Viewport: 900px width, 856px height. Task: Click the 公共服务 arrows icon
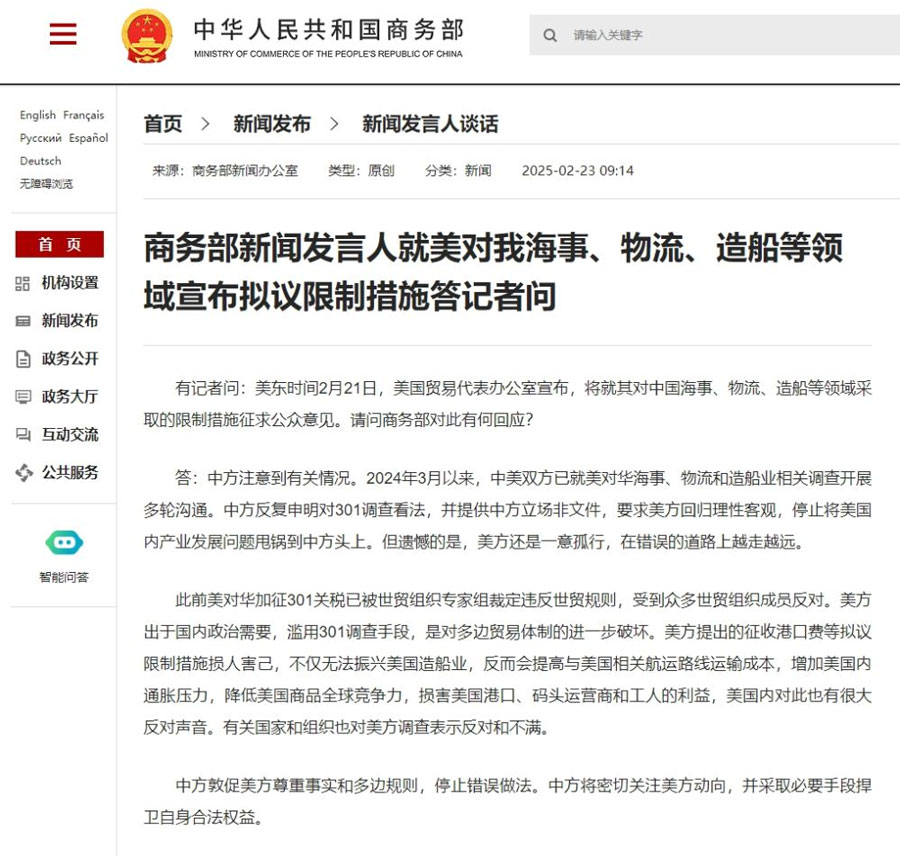22,472
